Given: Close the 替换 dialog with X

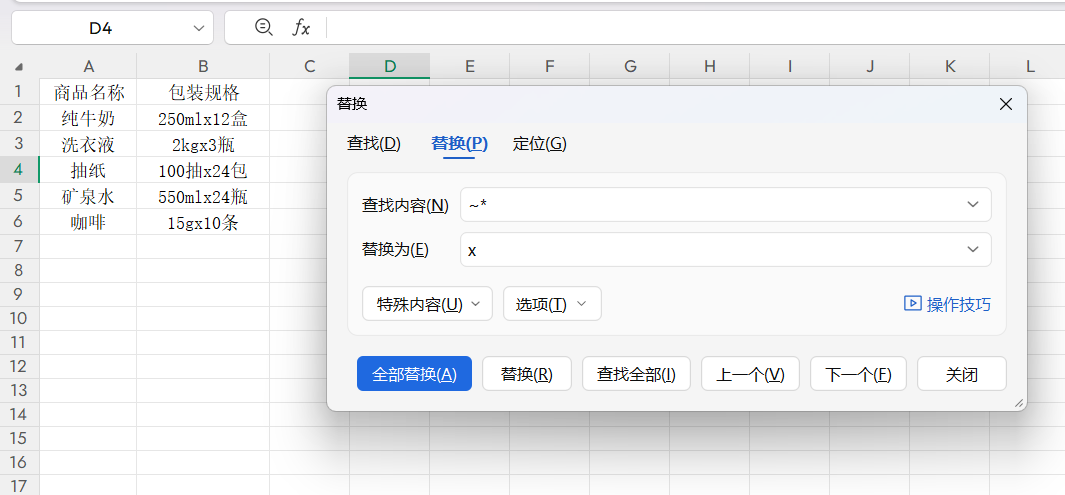Looking at the screenshot, I should 1006,104.
